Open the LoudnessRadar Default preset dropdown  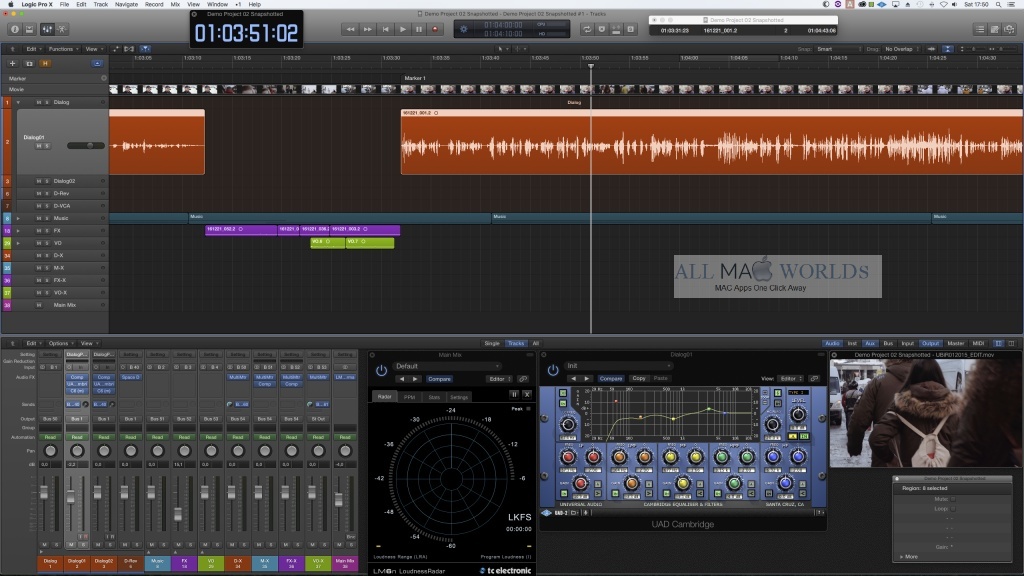(447, 366)
